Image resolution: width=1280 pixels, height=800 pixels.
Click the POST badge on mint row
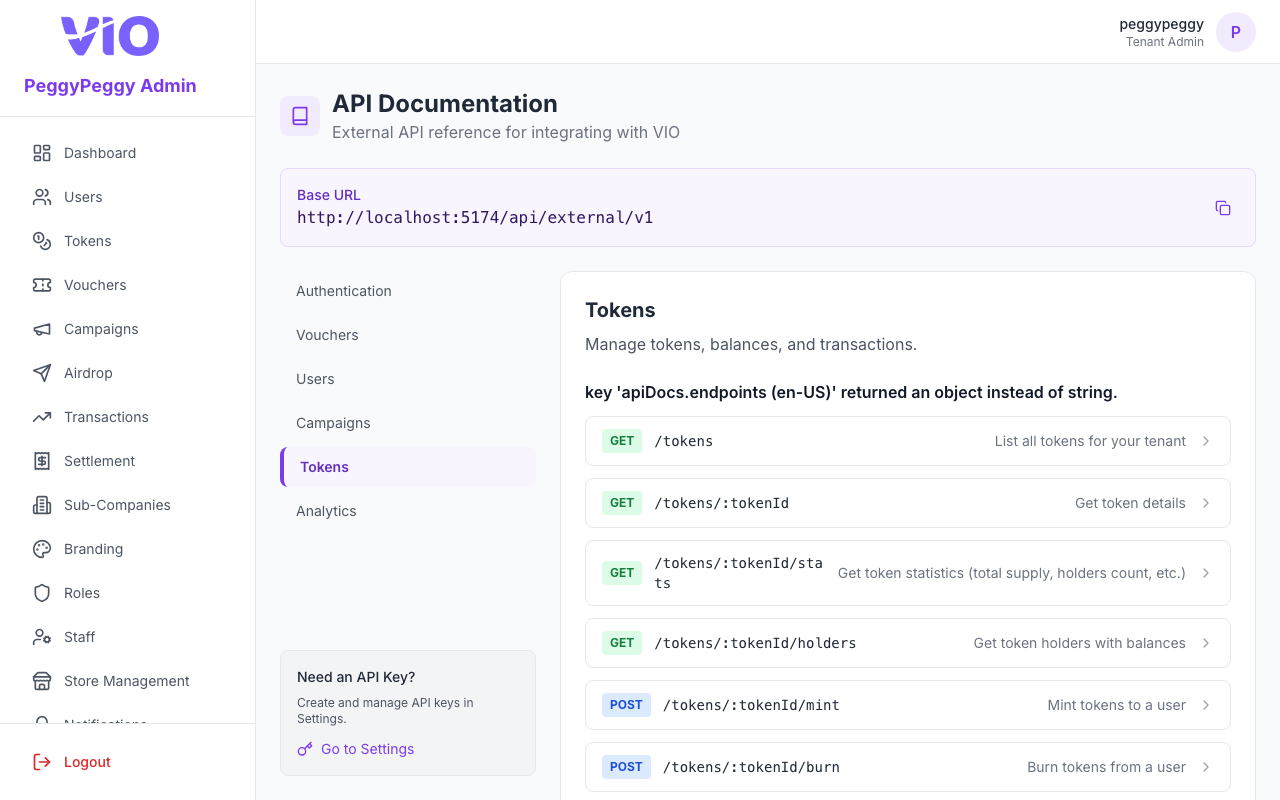click(626, 705)
